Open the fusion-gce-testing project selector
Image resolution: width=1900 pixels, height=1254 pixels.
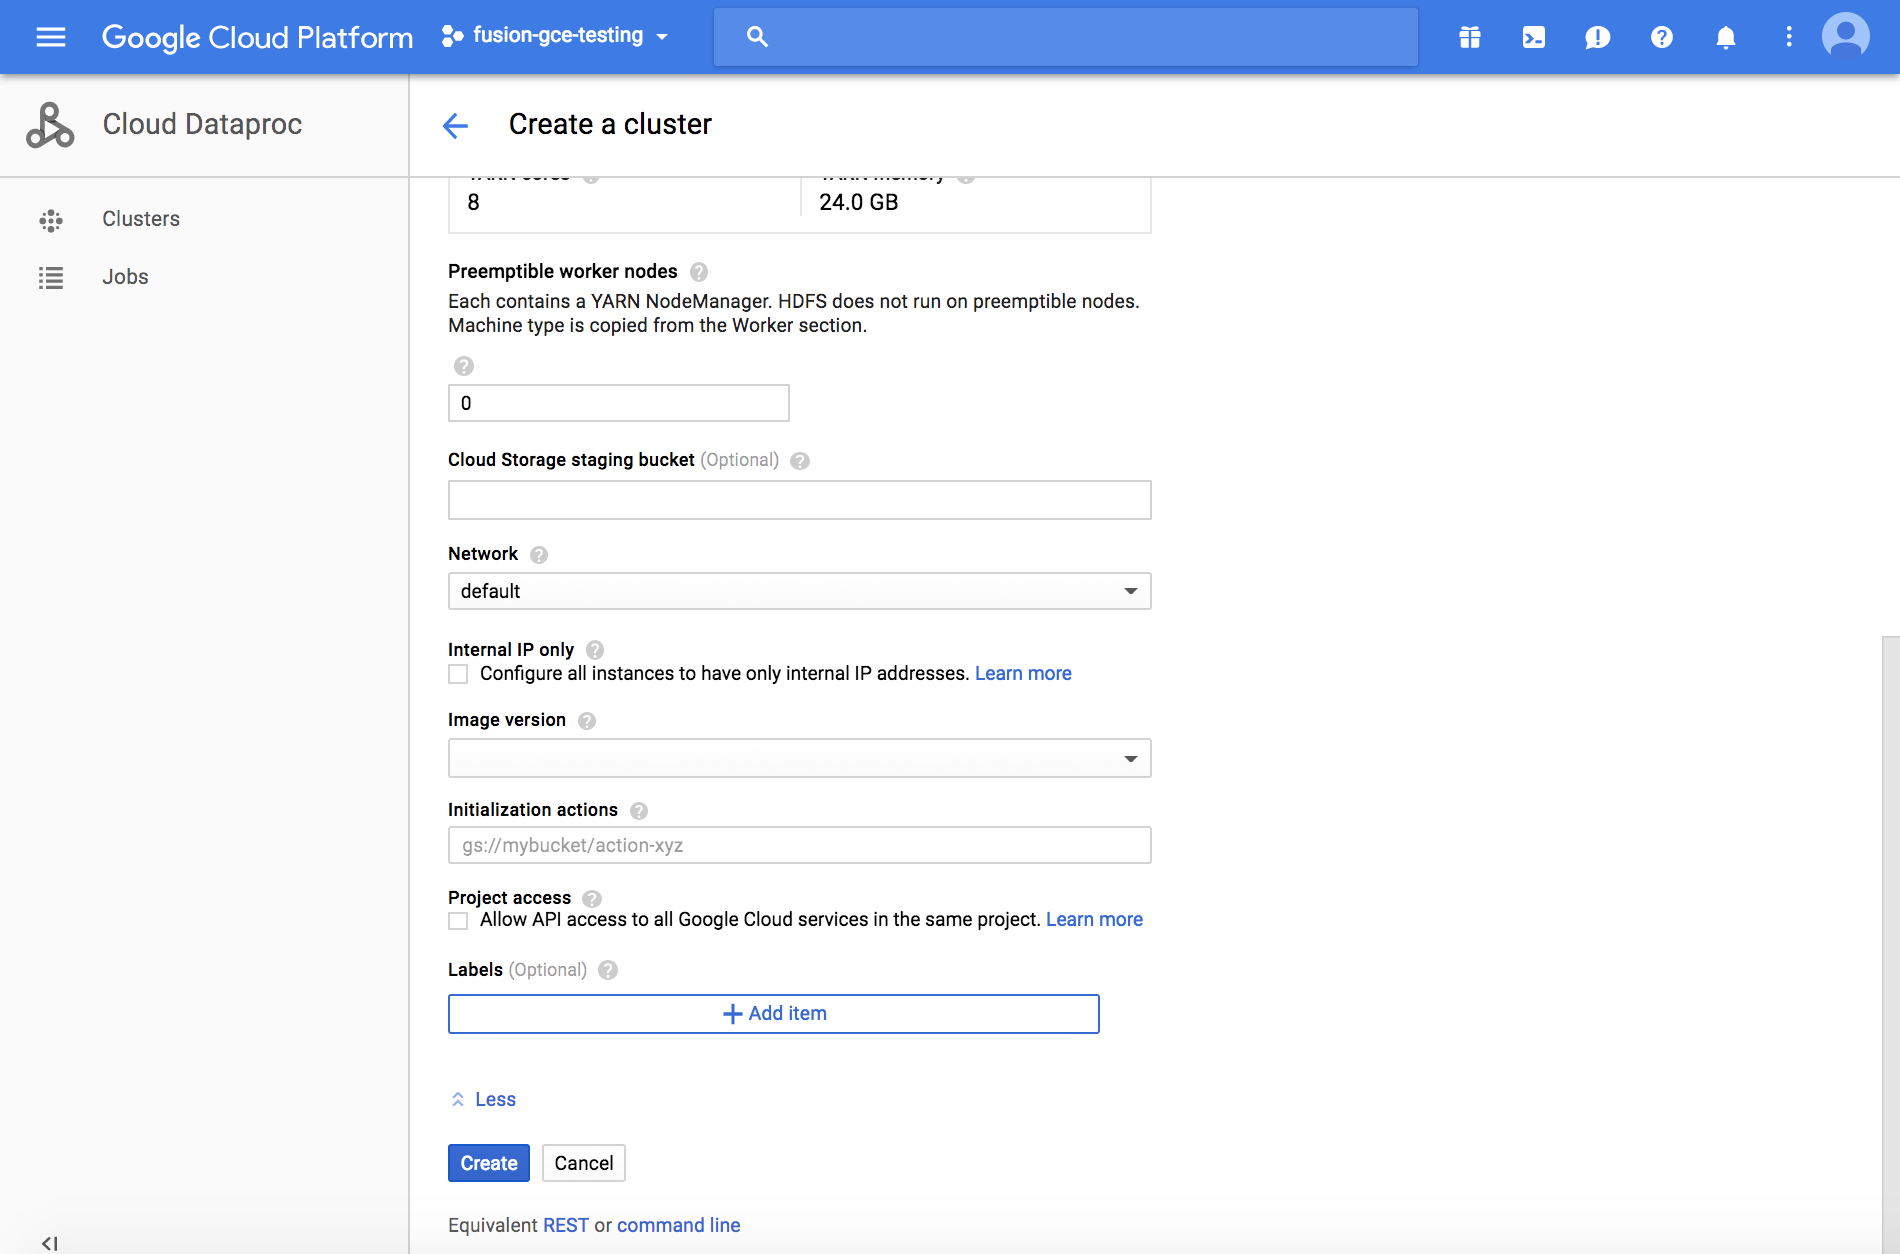555,36
